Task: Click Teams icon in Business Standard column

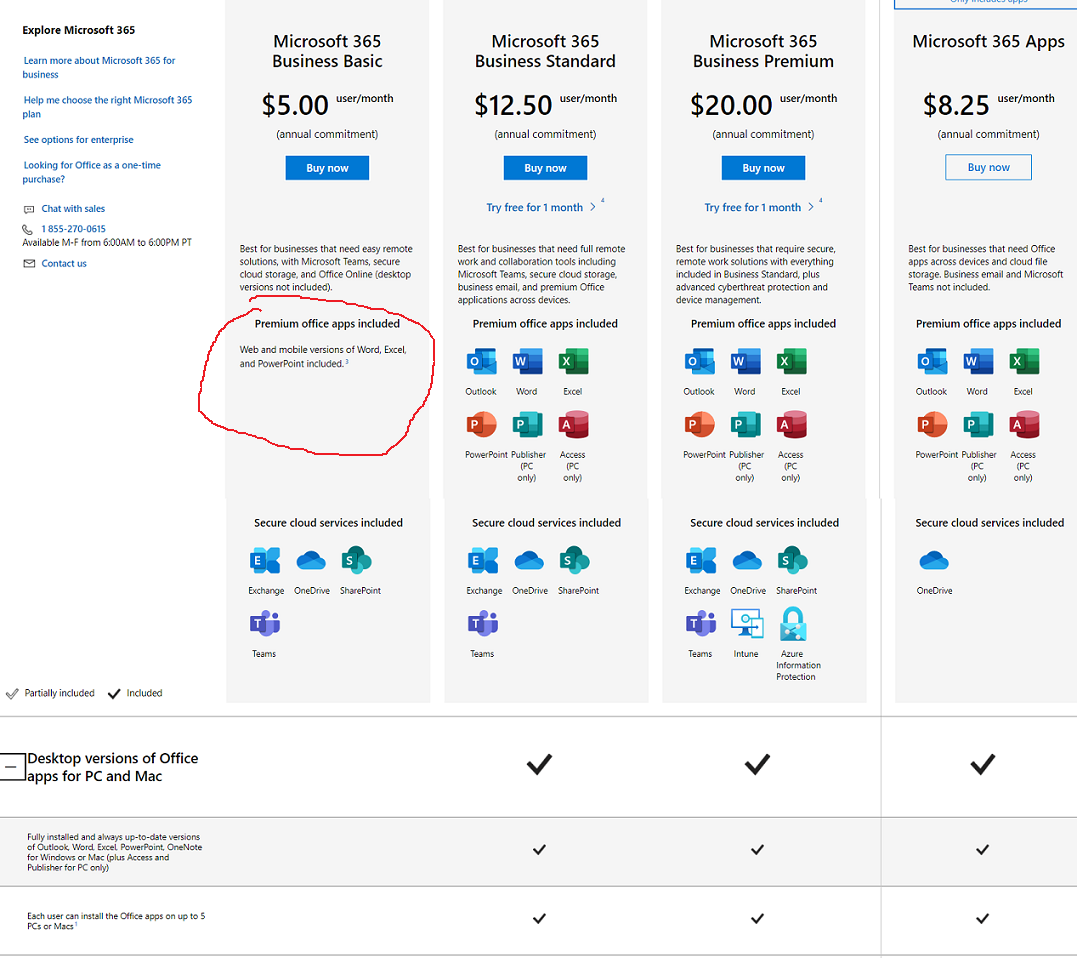Action: [483, 624]
